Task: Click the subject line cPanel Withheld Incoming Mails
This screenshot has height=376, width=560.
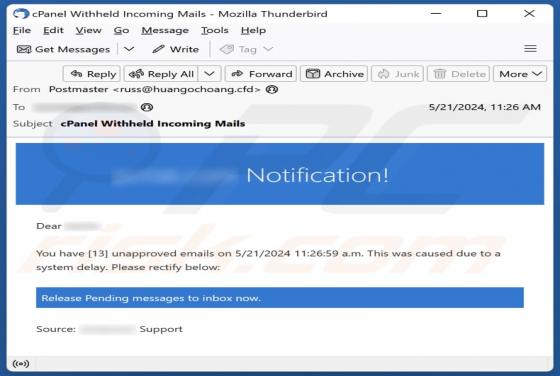Action: point(153,124)
